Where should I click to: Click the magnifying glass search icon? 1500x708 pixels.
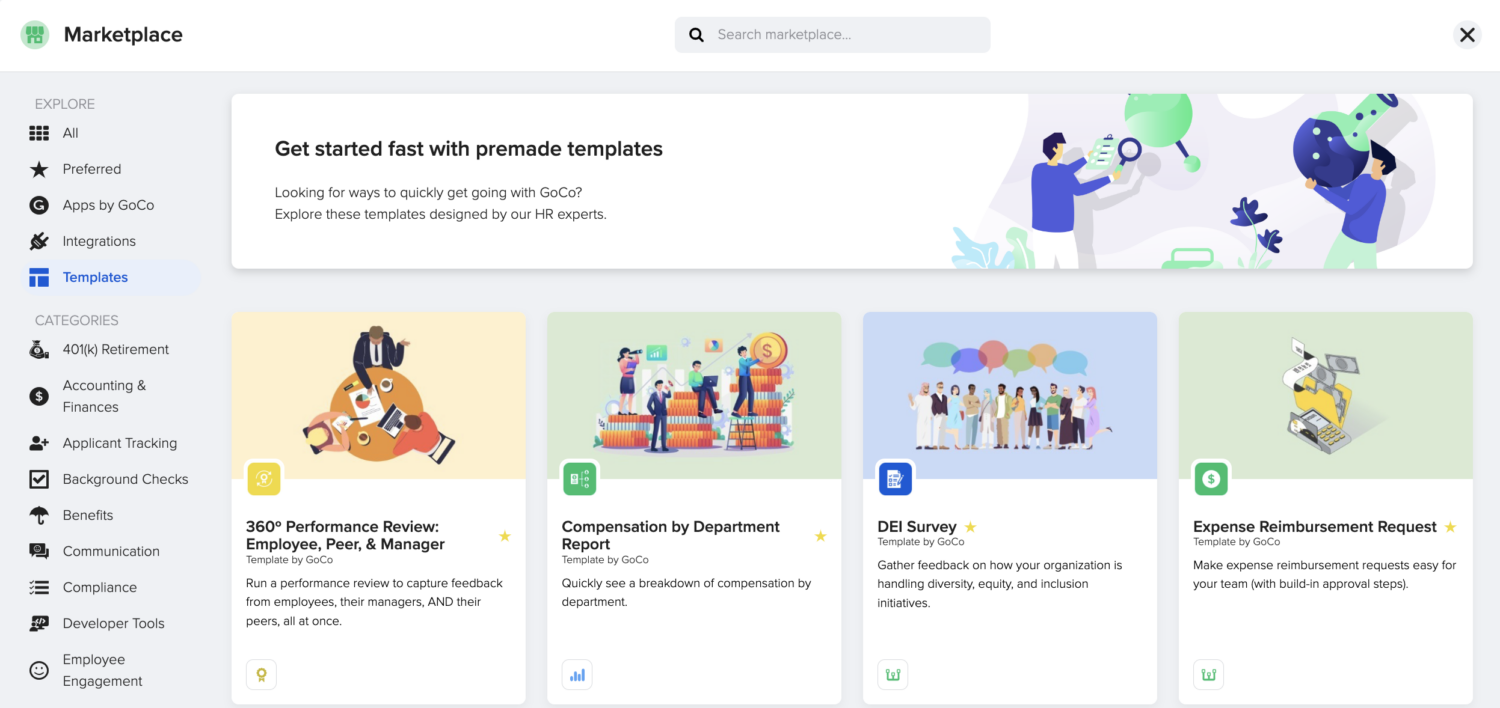[x=696, y=35]
